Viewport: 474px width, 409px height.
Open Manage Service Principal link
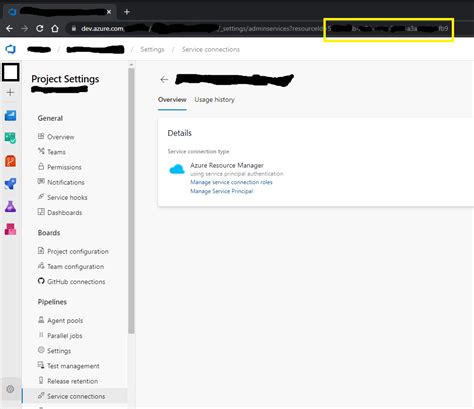222,191
